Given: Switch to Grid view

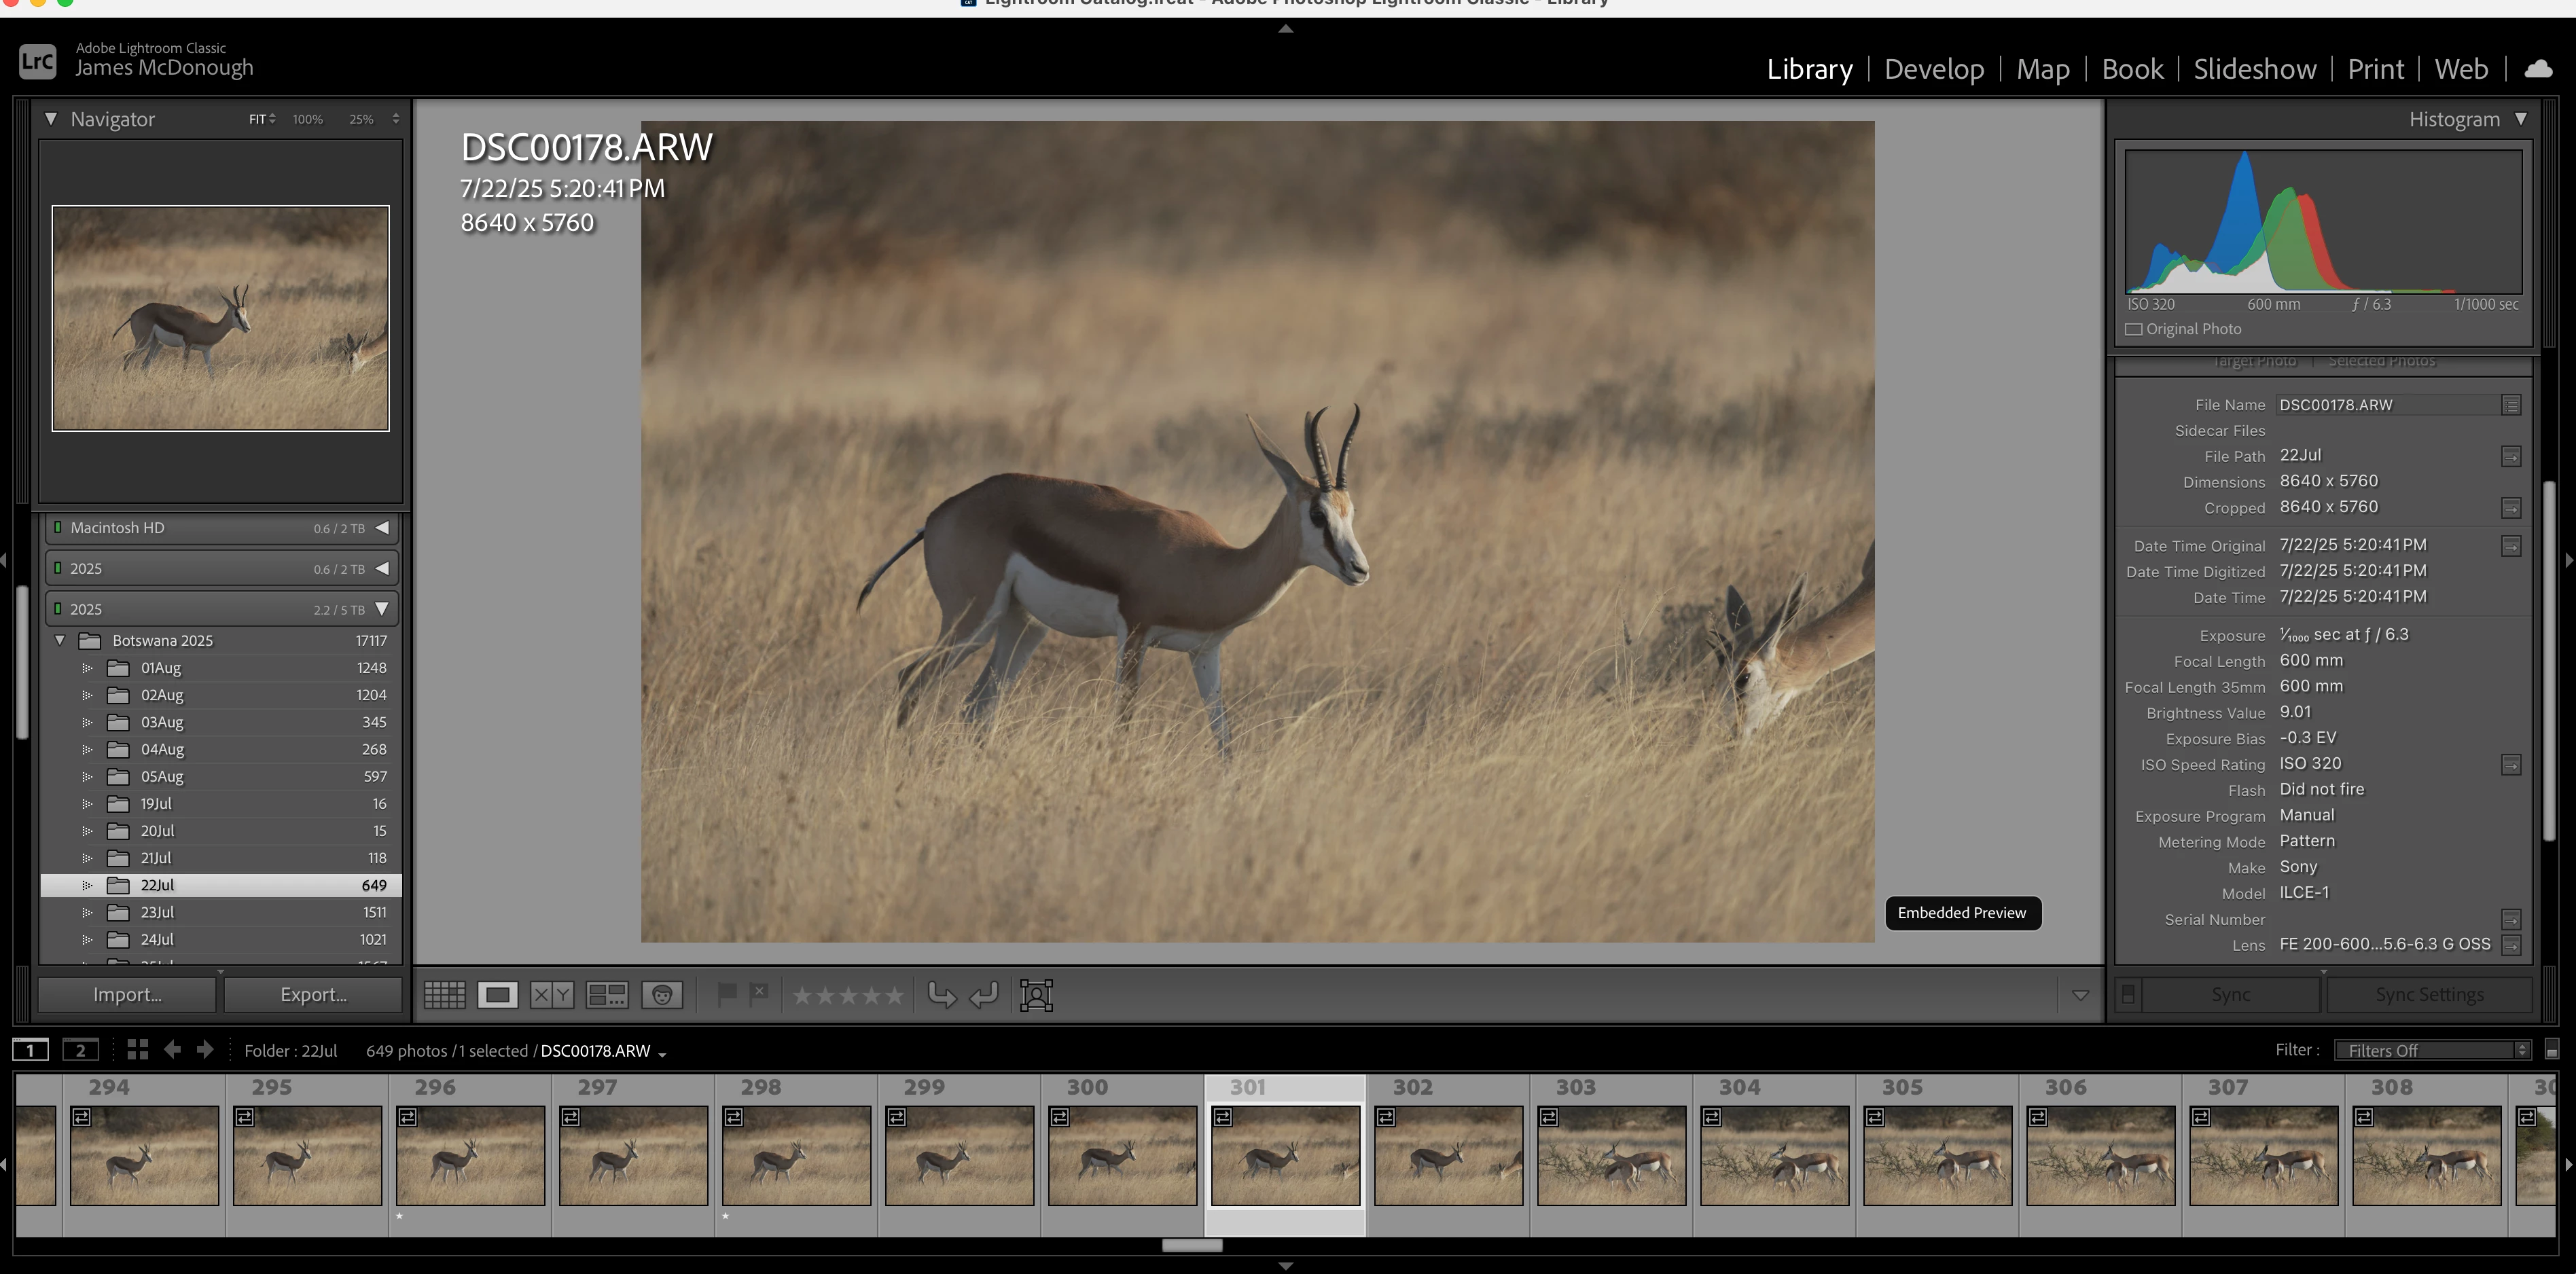Looking at the screenshot, I should point(444,995).
